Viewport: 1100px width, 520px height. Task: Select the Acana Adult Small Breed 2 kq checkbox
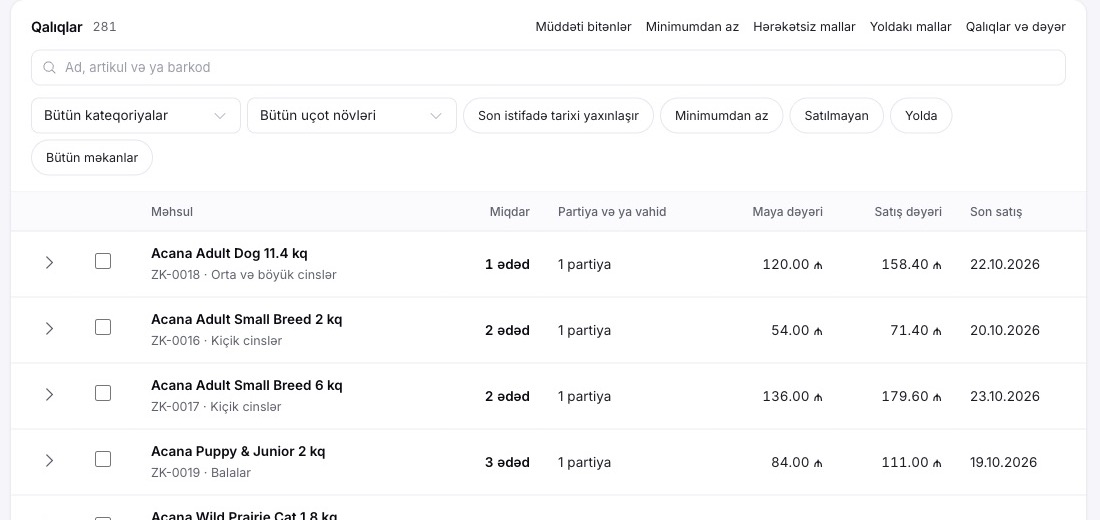tap(103, 327)
